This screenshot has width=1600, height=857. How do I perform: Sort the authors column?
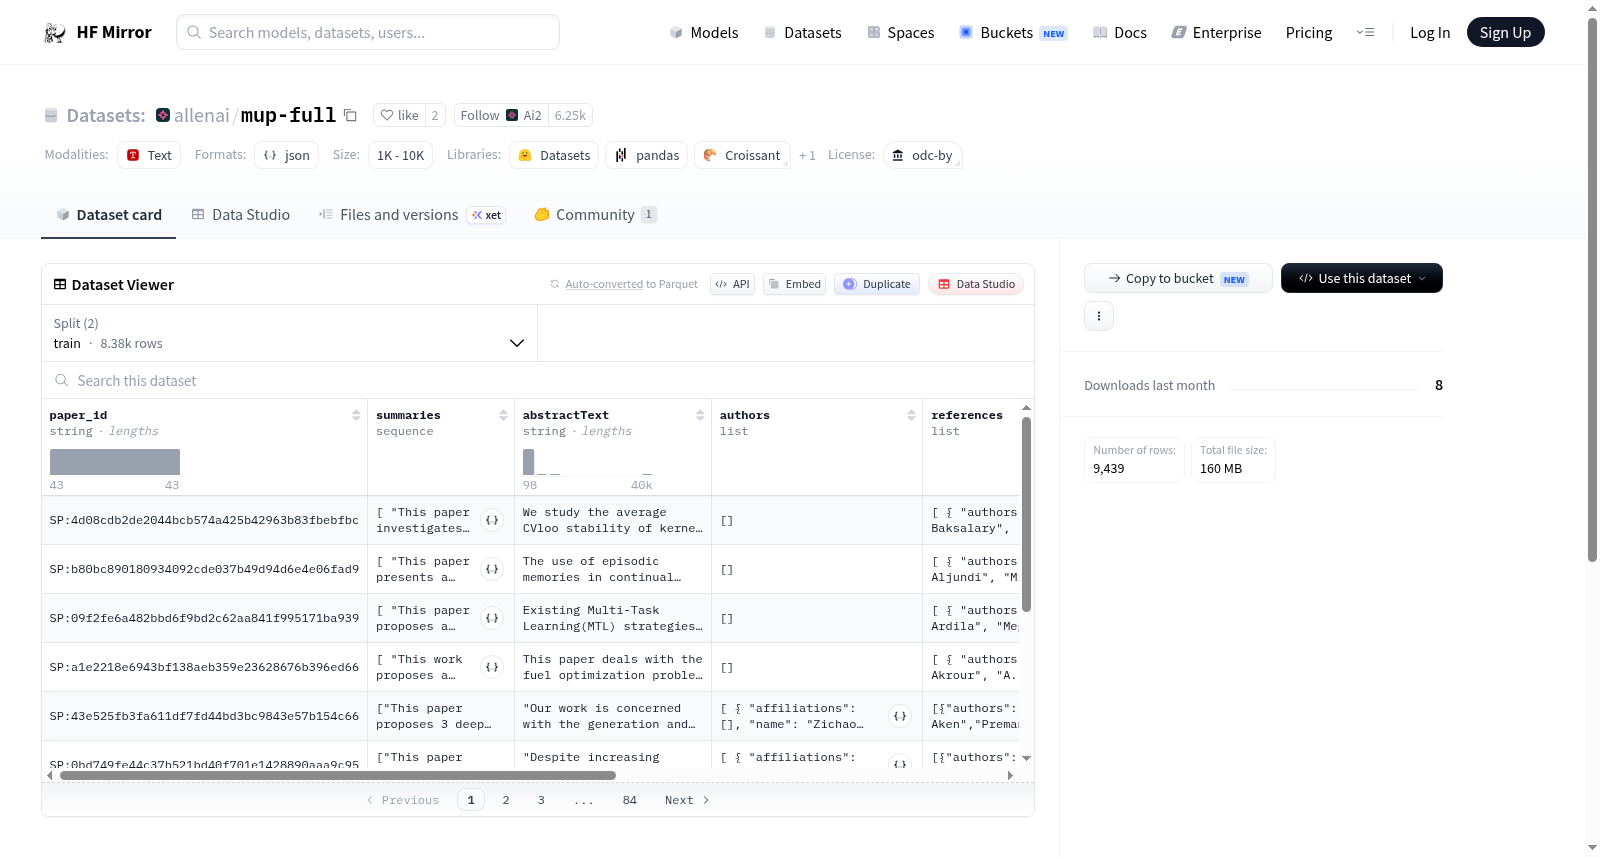click(911, 415)
